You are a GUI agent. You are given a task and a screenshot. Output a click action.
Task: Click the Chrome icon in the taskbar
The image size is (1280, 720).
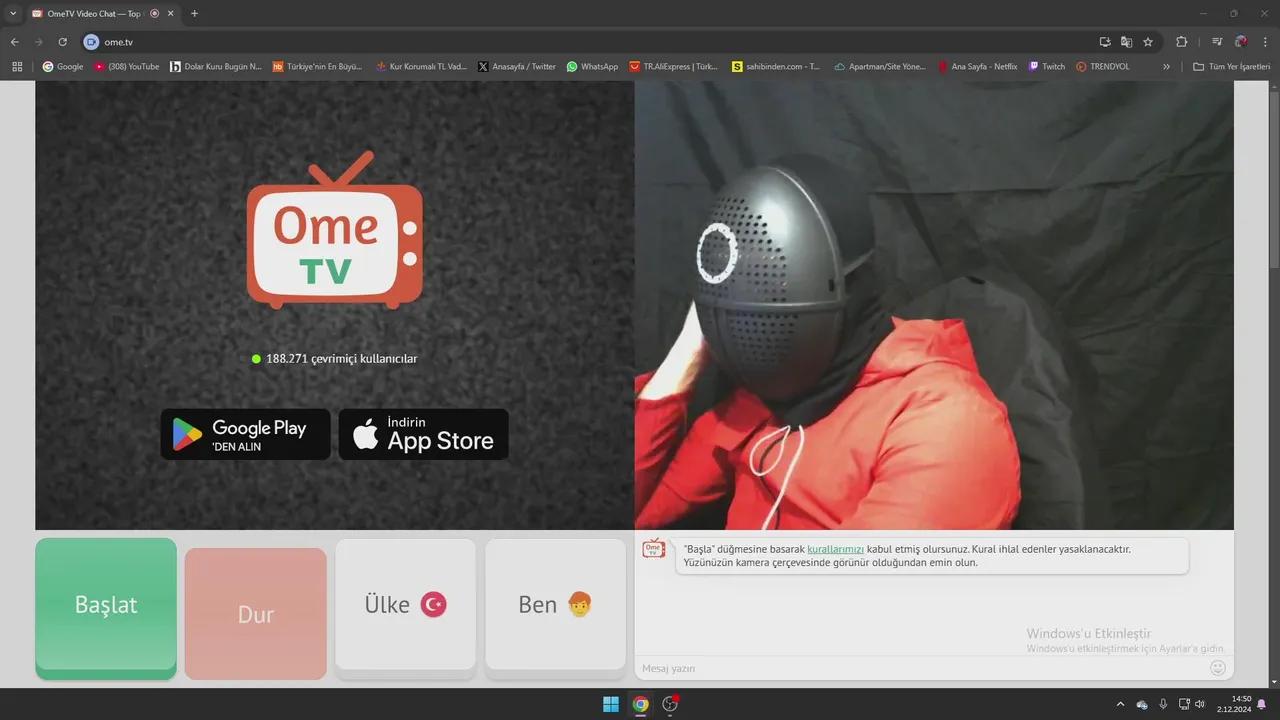coord(641,704)
